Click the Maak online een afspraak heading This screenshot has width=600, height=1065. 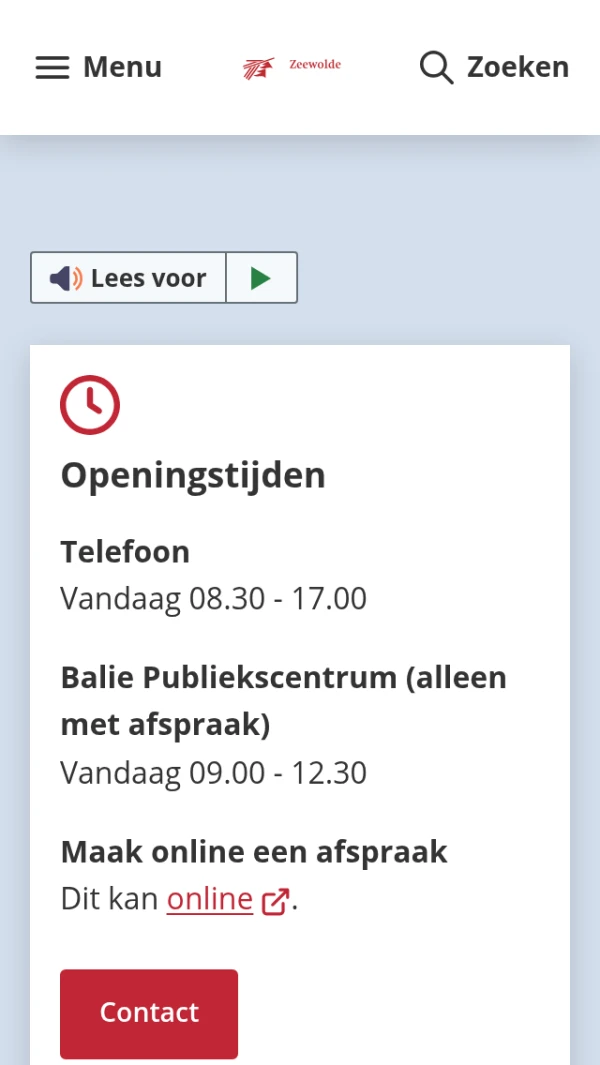(254, 852)
